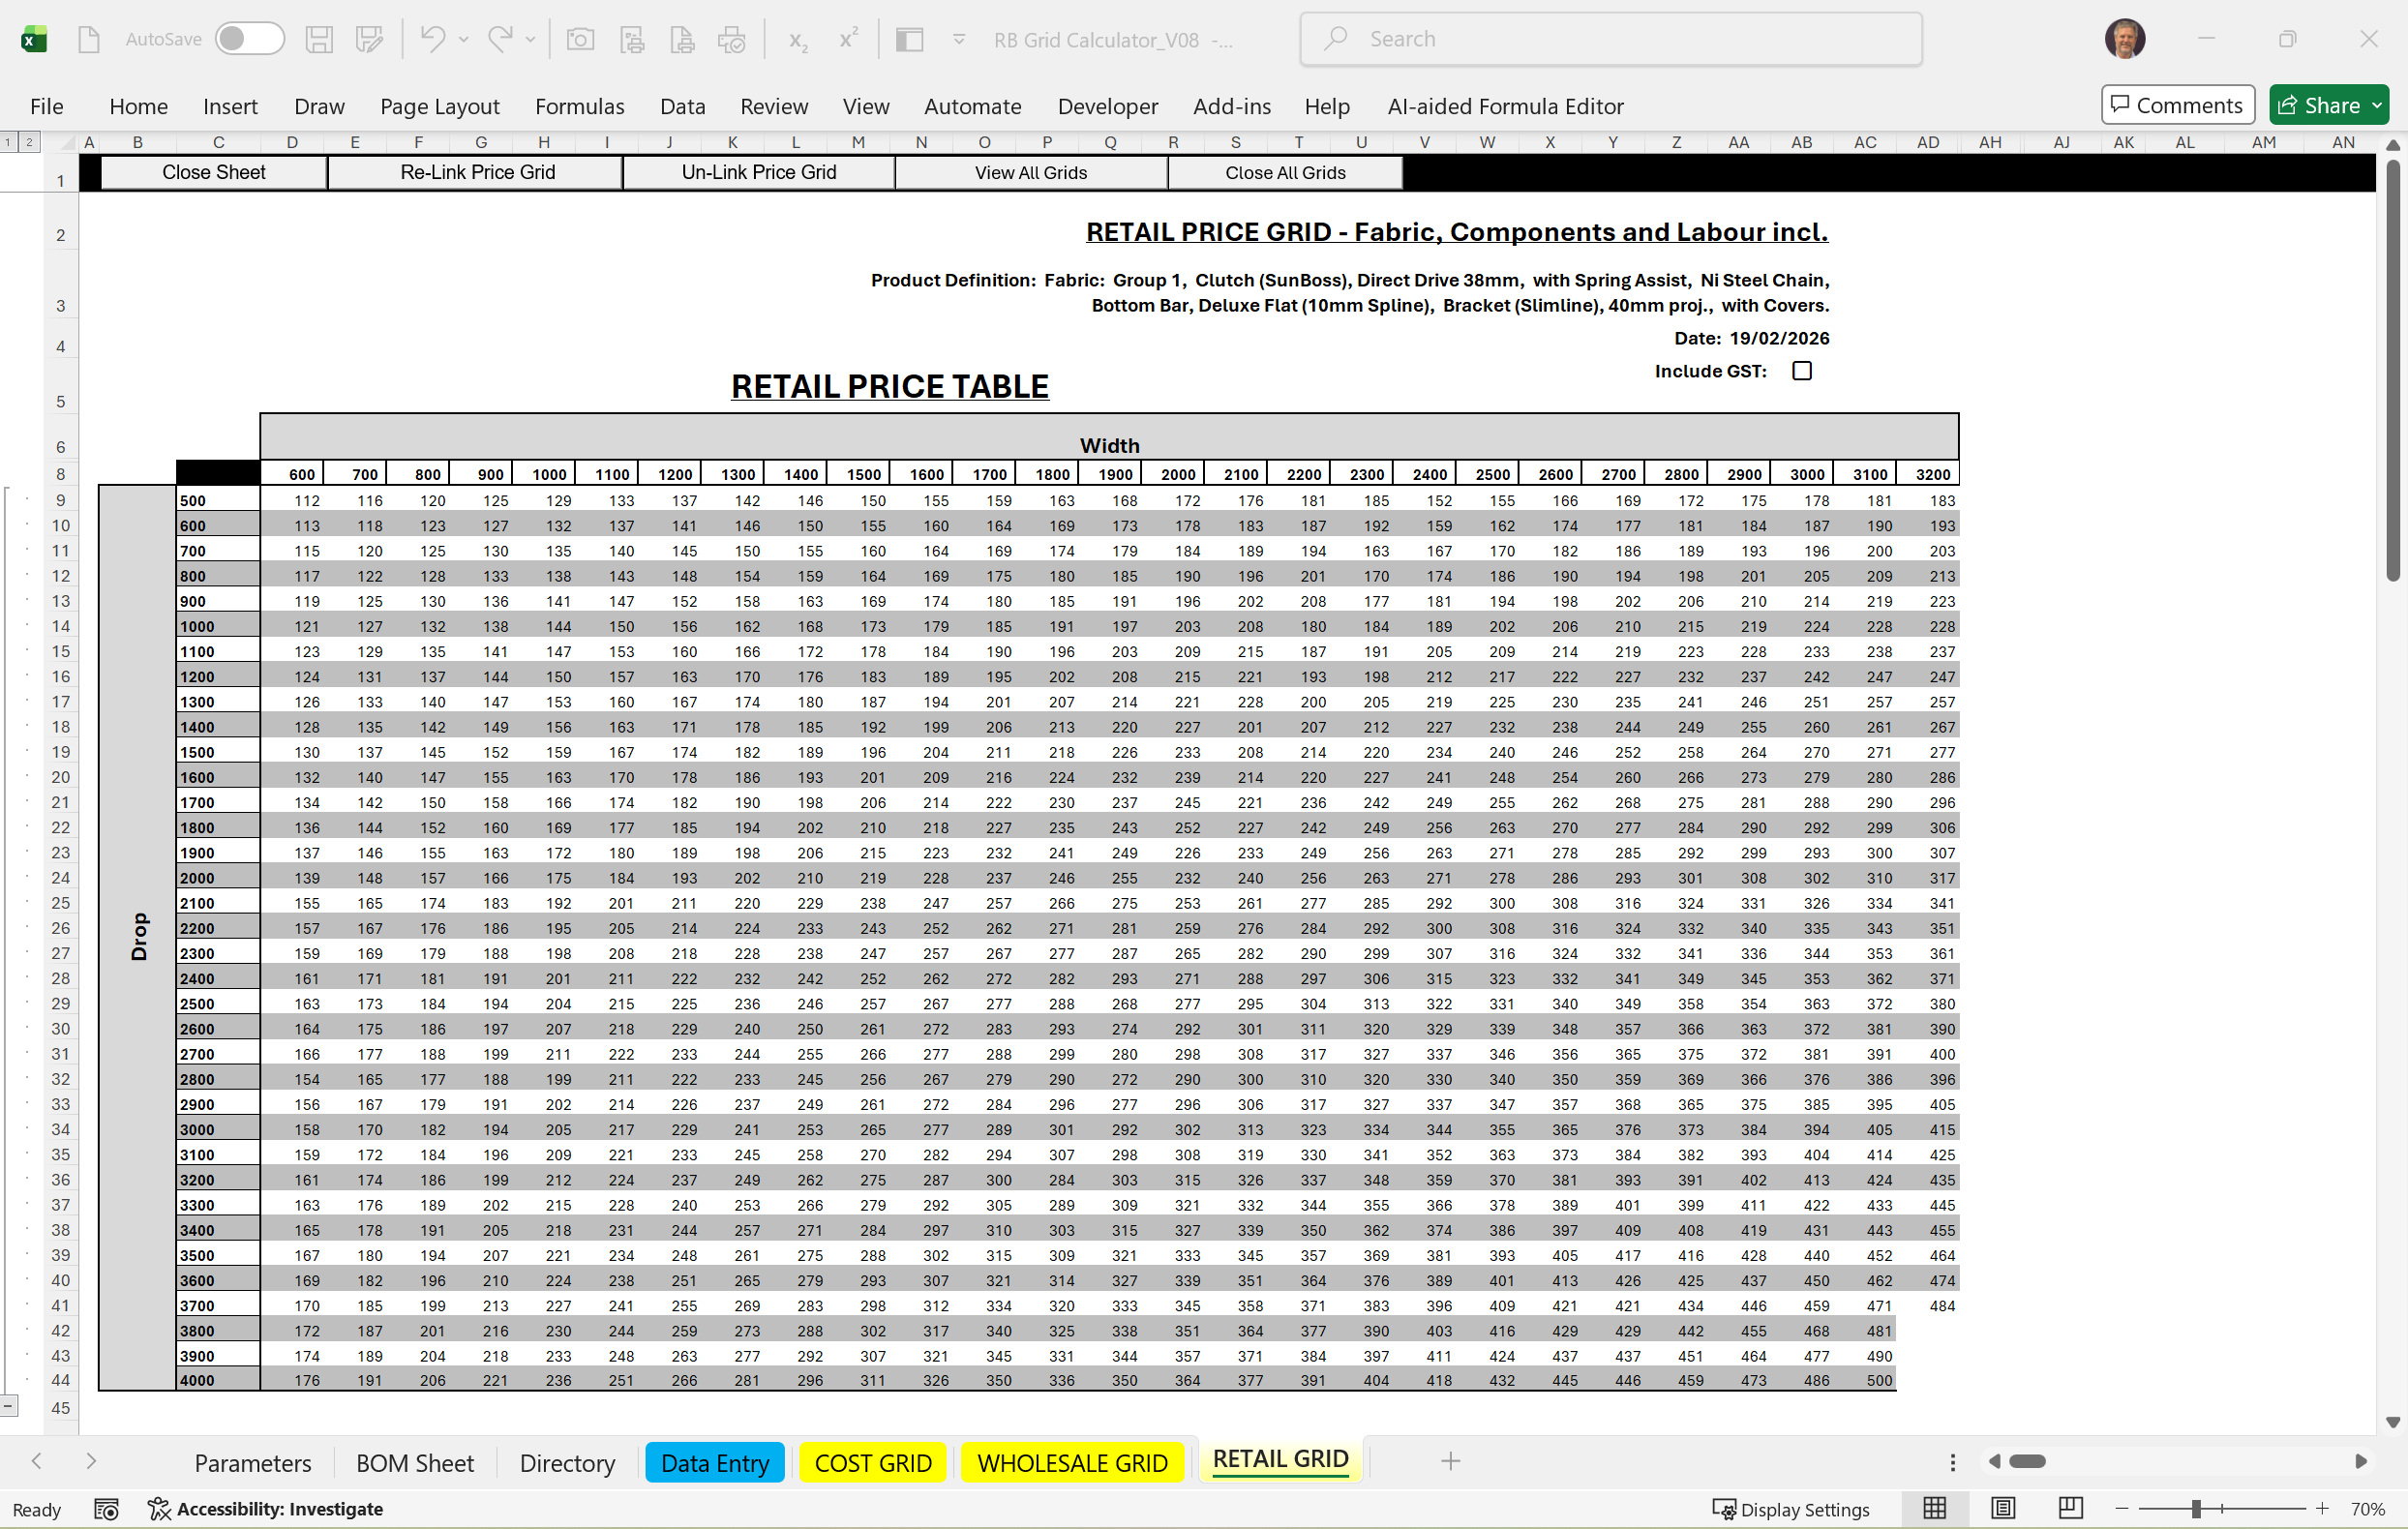Toggle the AutoSave switch
Viewport: 2408px width, 1529px height.
click(249, 40)
